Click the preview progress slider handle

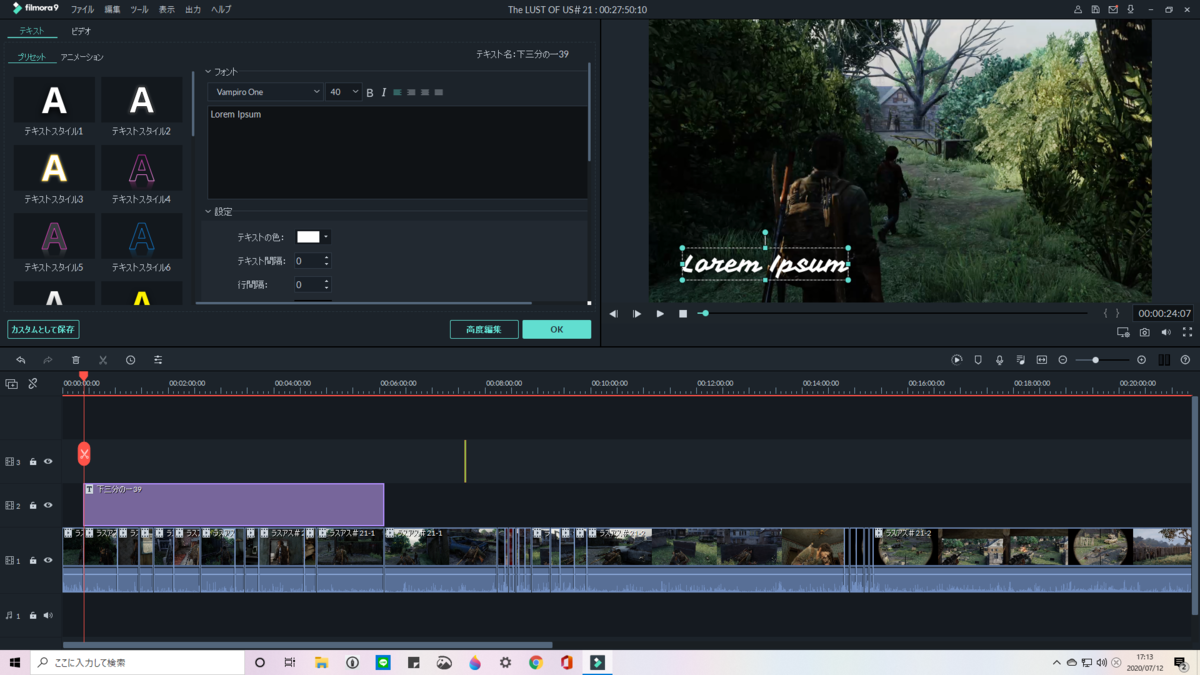click(x=704, y=314)
